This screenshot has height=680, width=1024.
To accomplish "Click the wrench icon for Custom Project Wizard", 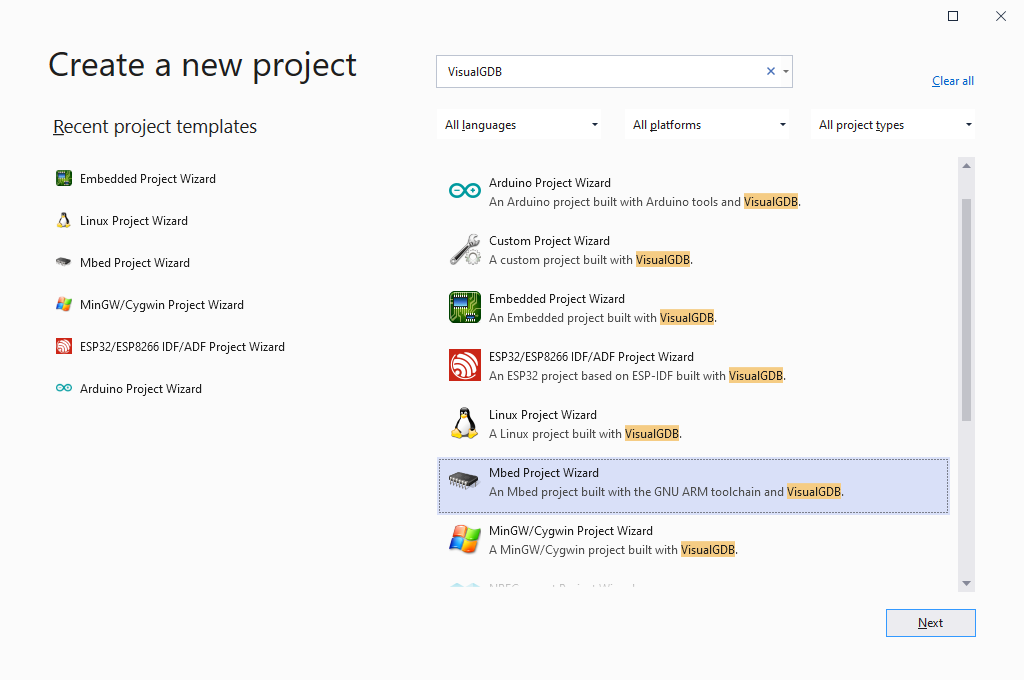I will (465, 250).
